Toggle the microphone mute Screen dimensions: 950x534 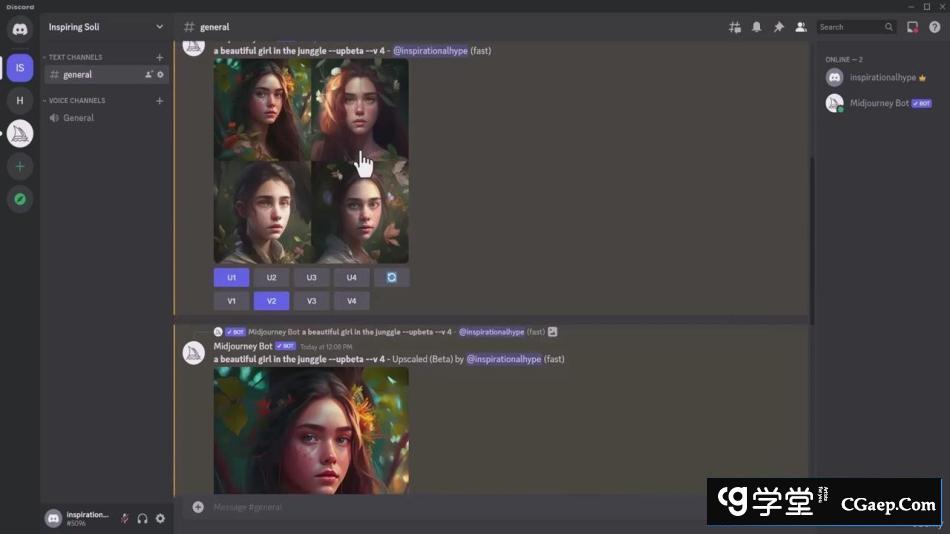click(125, 518)
